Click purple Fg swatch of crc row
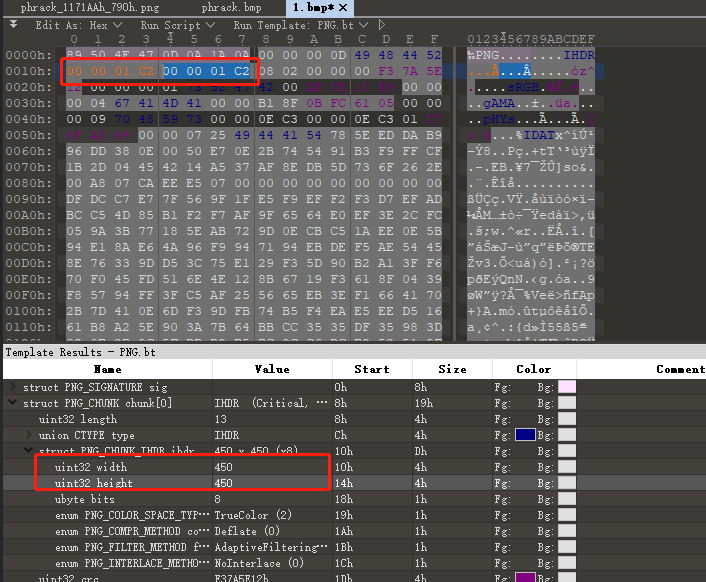The width and height of the screenshot is (706, 582). click(x=525, y=577)
